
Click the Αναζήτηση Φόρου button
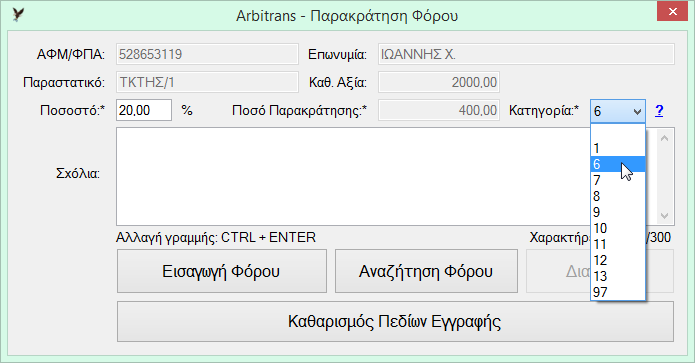(426, 271)
